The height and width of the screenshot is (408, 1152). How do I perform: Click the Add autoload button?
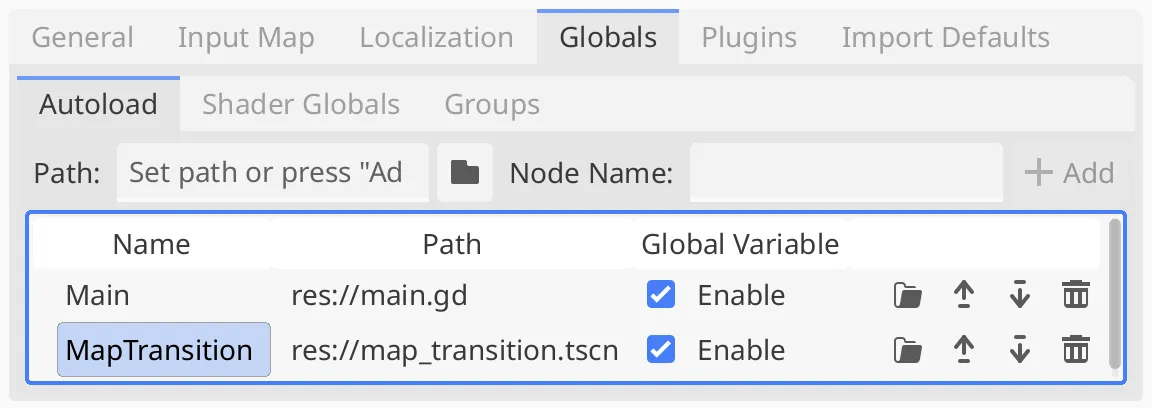pyautogui.click(x=1069, y=173)
